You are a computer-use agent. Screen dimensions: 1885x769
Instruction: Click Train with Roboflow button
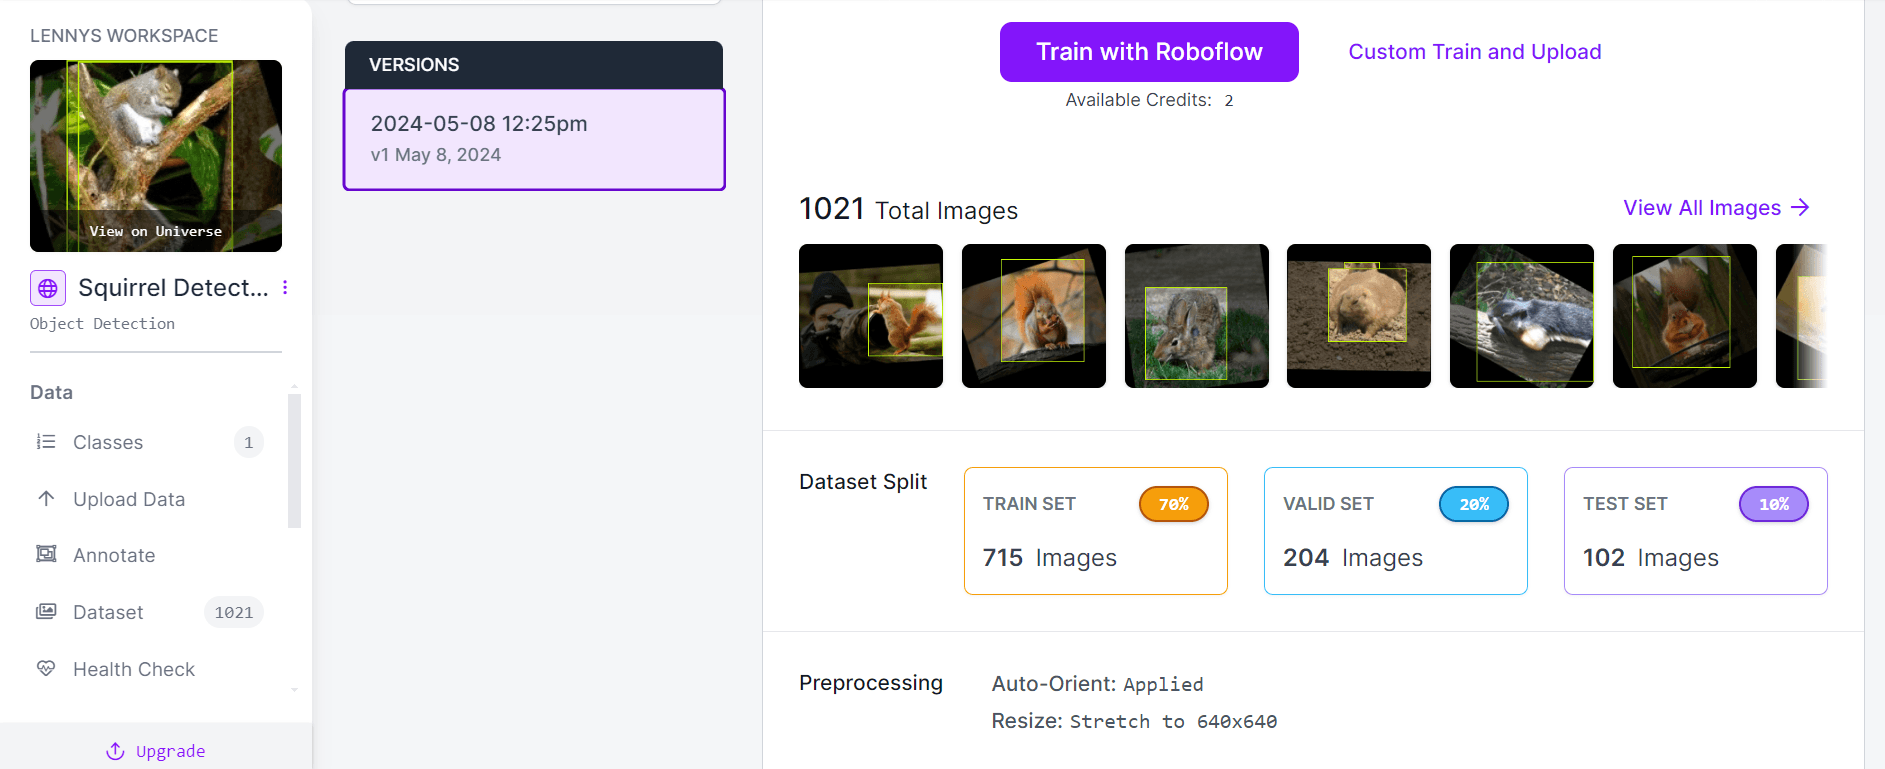point(1149,52)
